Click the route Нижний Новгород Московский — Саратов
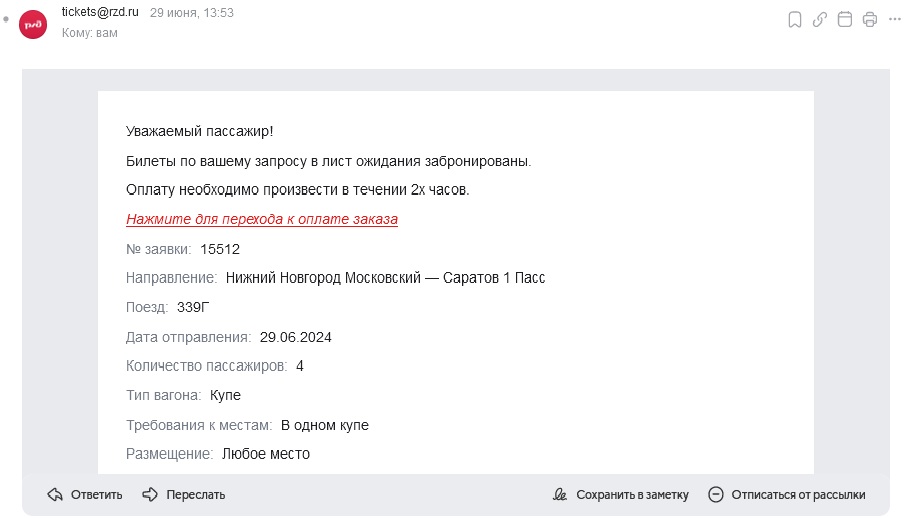This screenshot has width=907, height=518. coord(385,278)
